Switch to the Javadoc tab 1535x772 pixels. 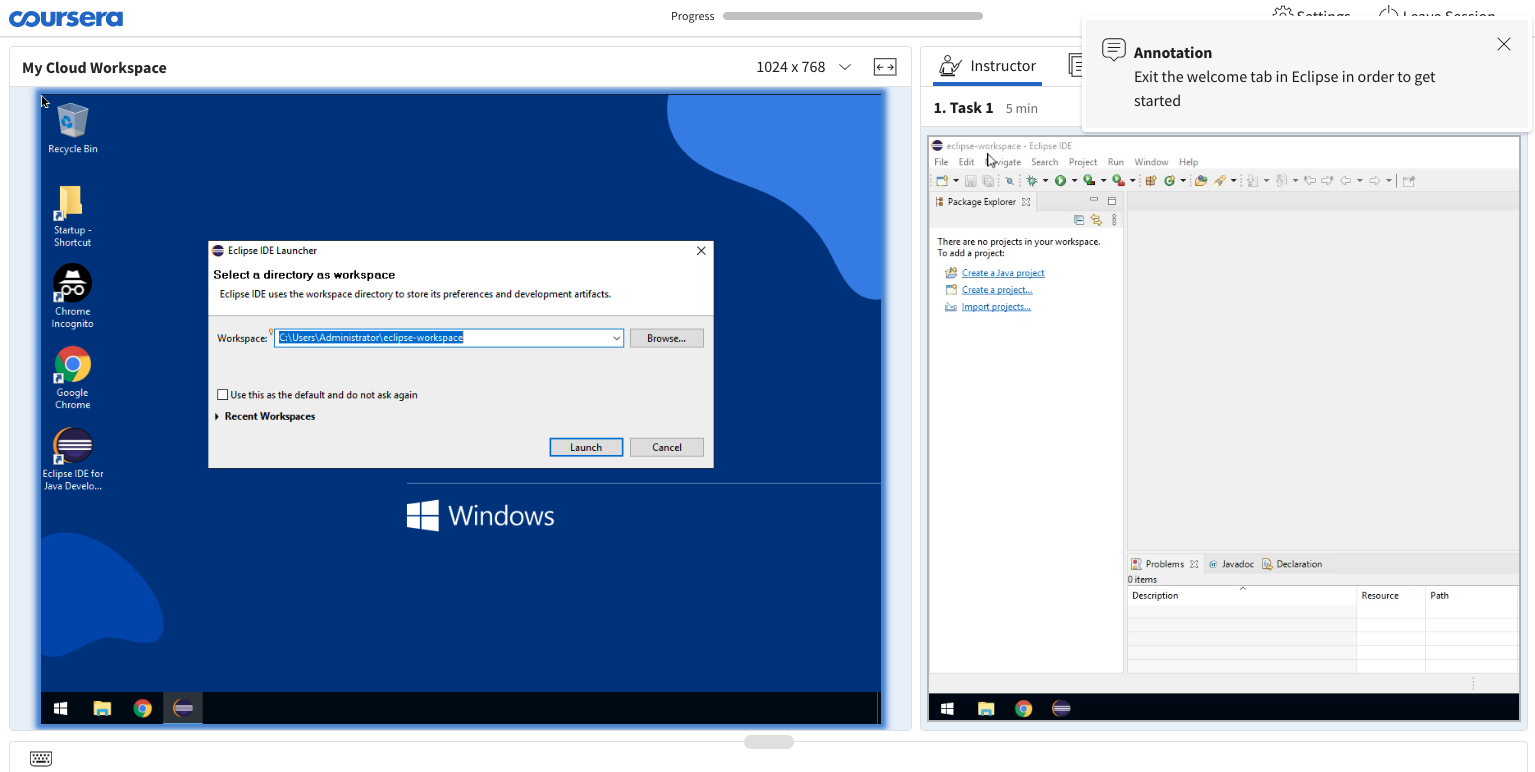(1230, 564)
